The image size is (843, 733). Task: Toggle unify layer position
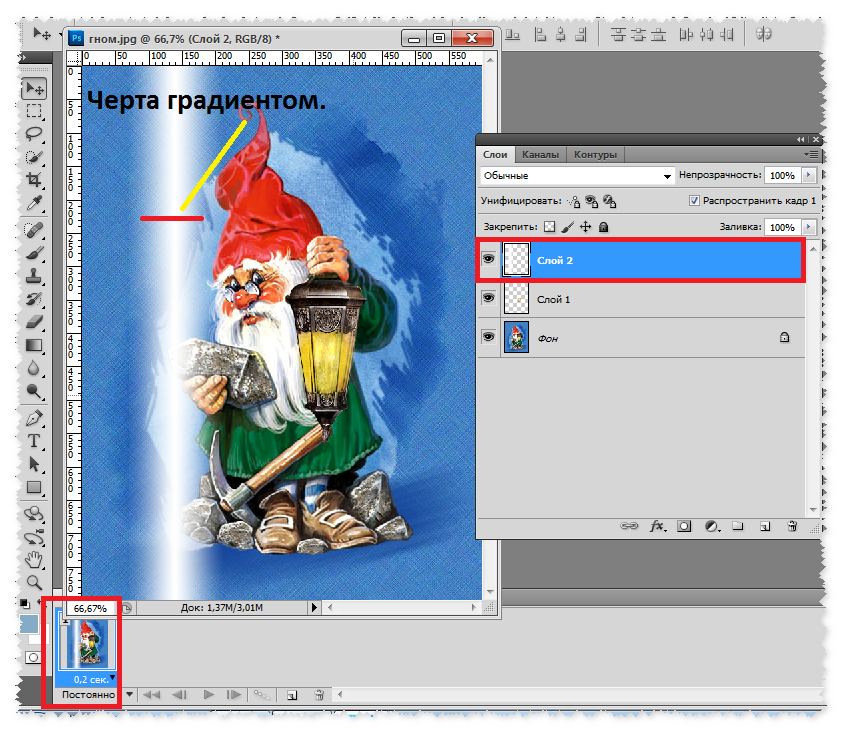(x=574, y=201)
